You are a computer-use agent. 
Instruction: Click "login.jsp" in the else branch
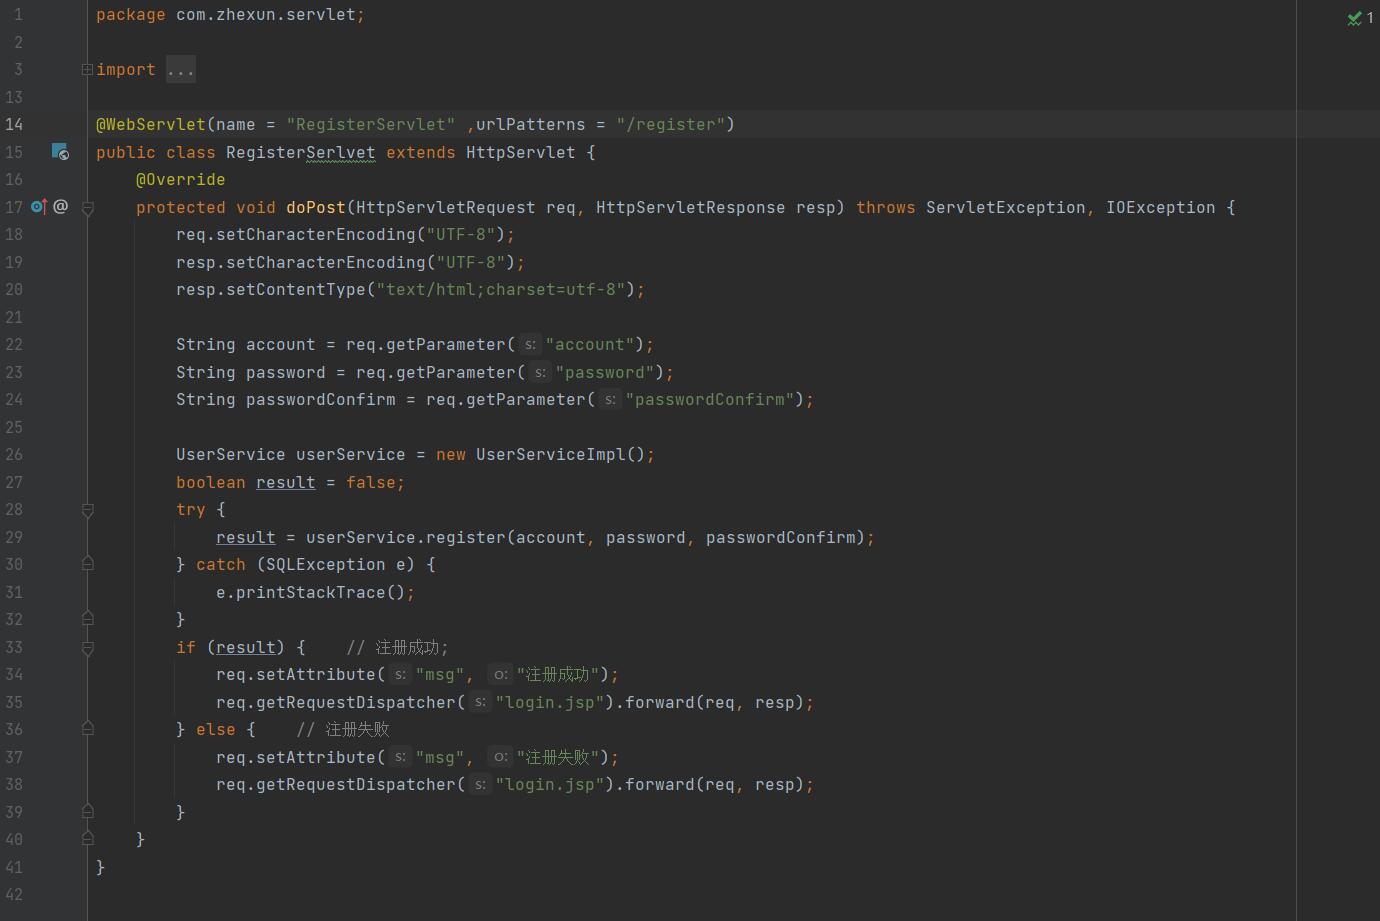(x=550, y=785)
